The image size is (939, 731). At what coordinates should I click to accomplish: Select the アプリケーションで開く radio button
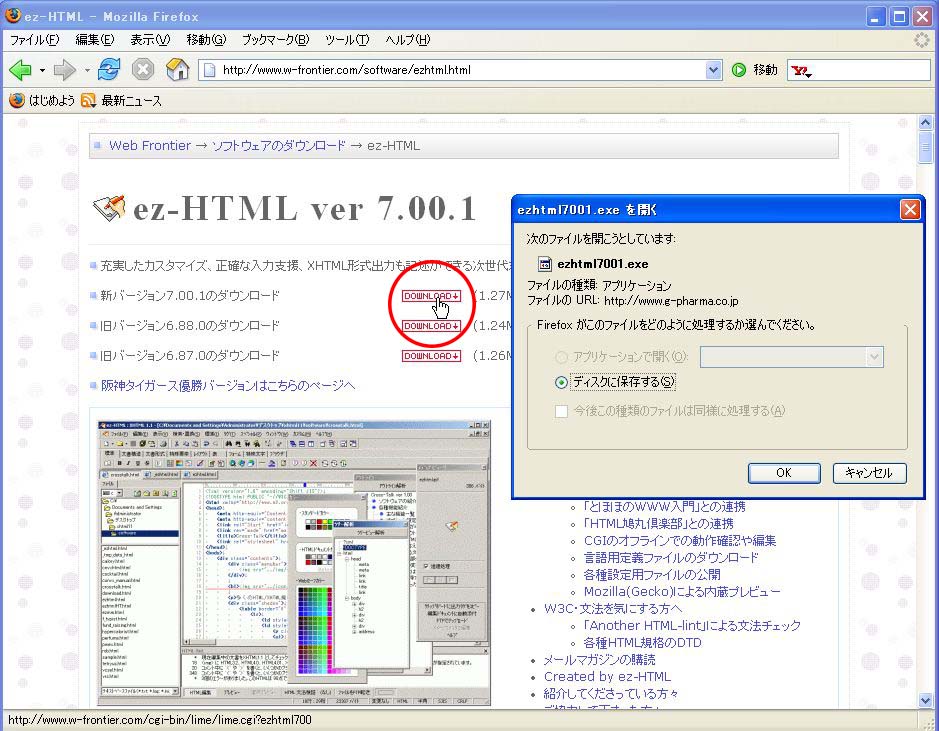point(561,357)
